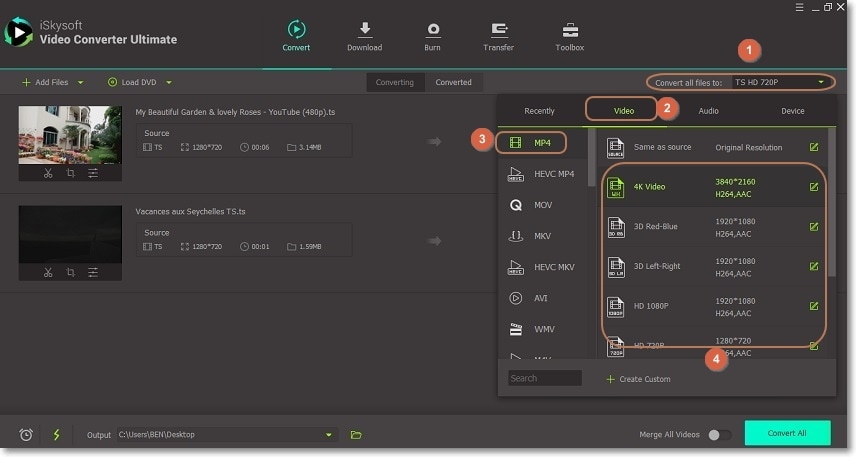Click the high speed conversion lightning icon
This screenshot has height=457, width=856.
(x=56, y=435)
